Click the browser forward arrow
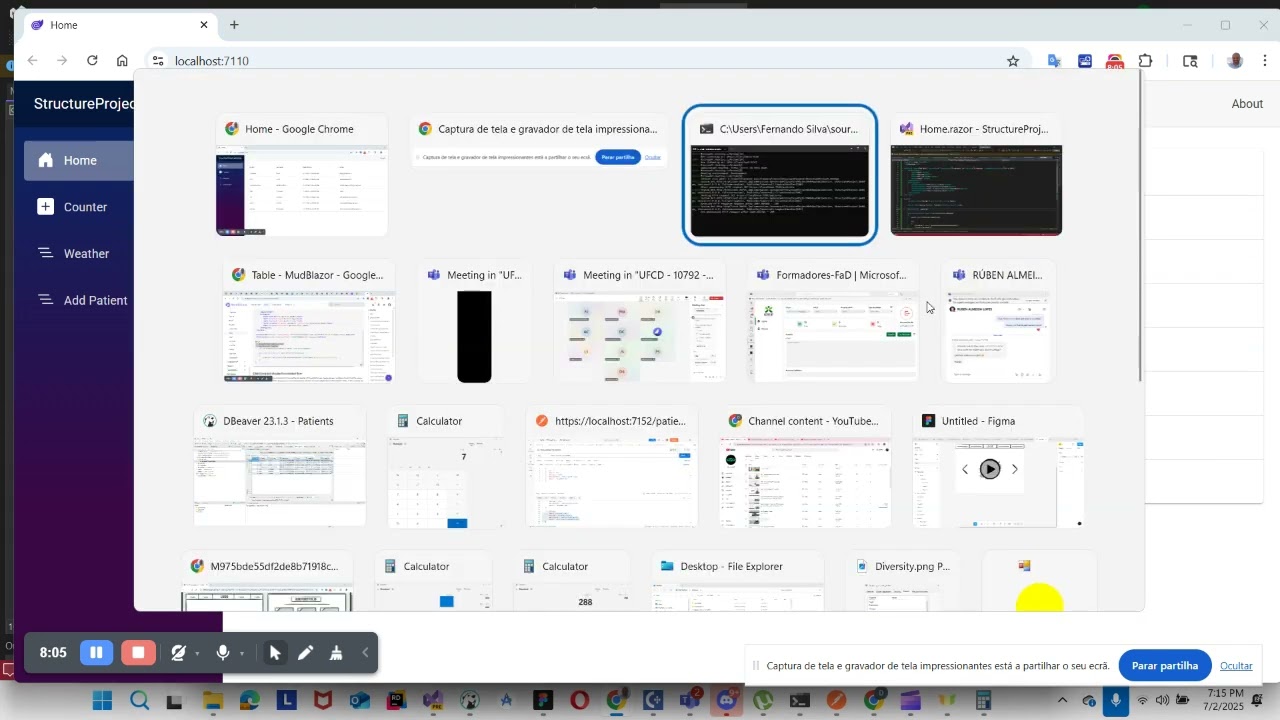1280x720 pixels. [x=62, y=61]
